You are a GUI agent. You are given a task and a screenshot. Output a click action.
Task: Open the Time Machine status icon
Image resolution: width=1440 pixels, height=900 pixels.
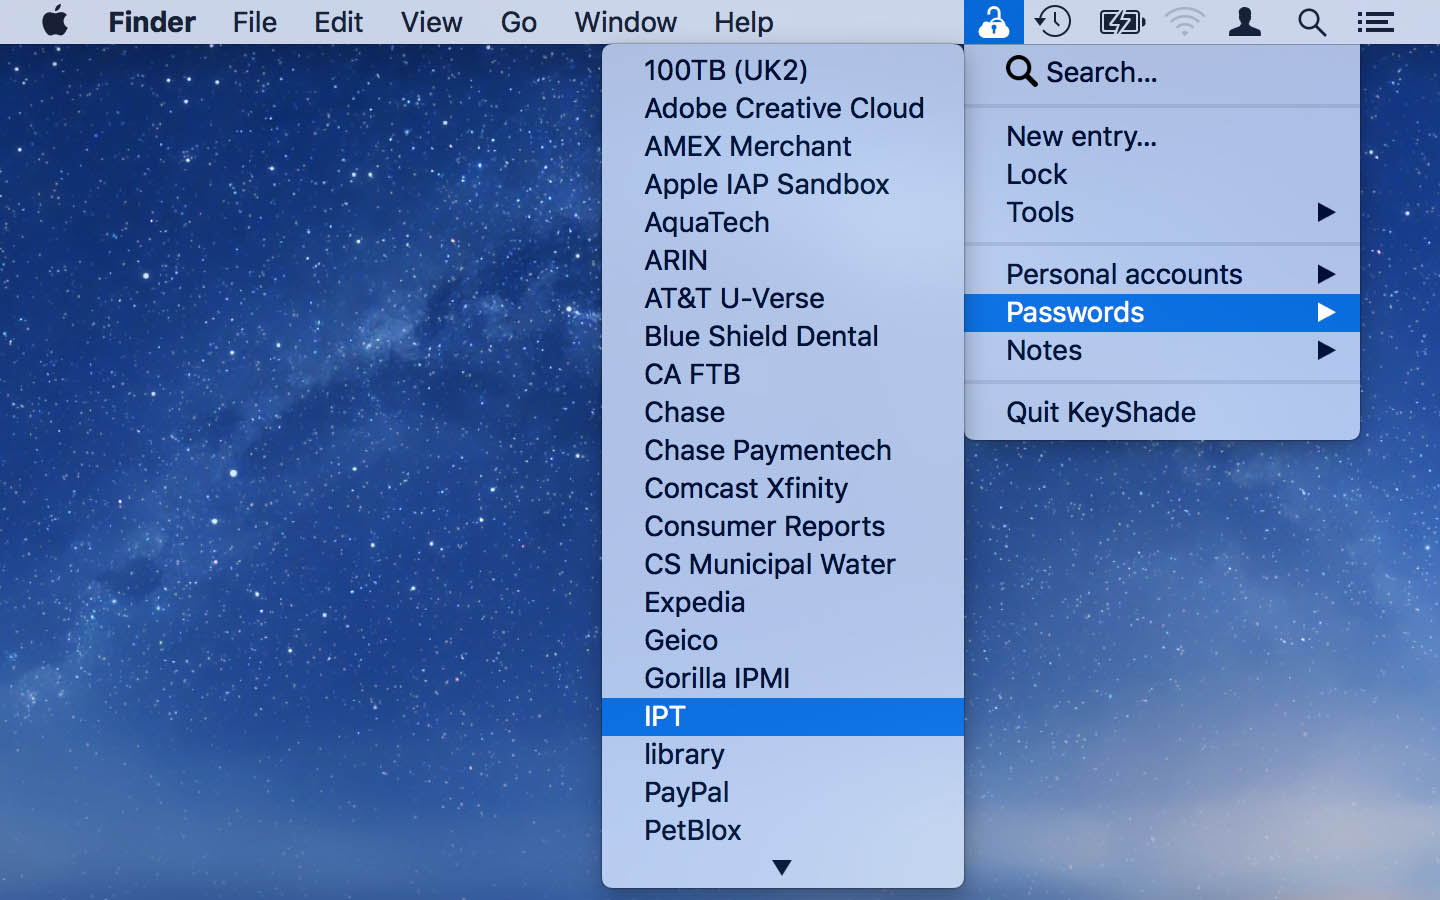click(1053, 21)
